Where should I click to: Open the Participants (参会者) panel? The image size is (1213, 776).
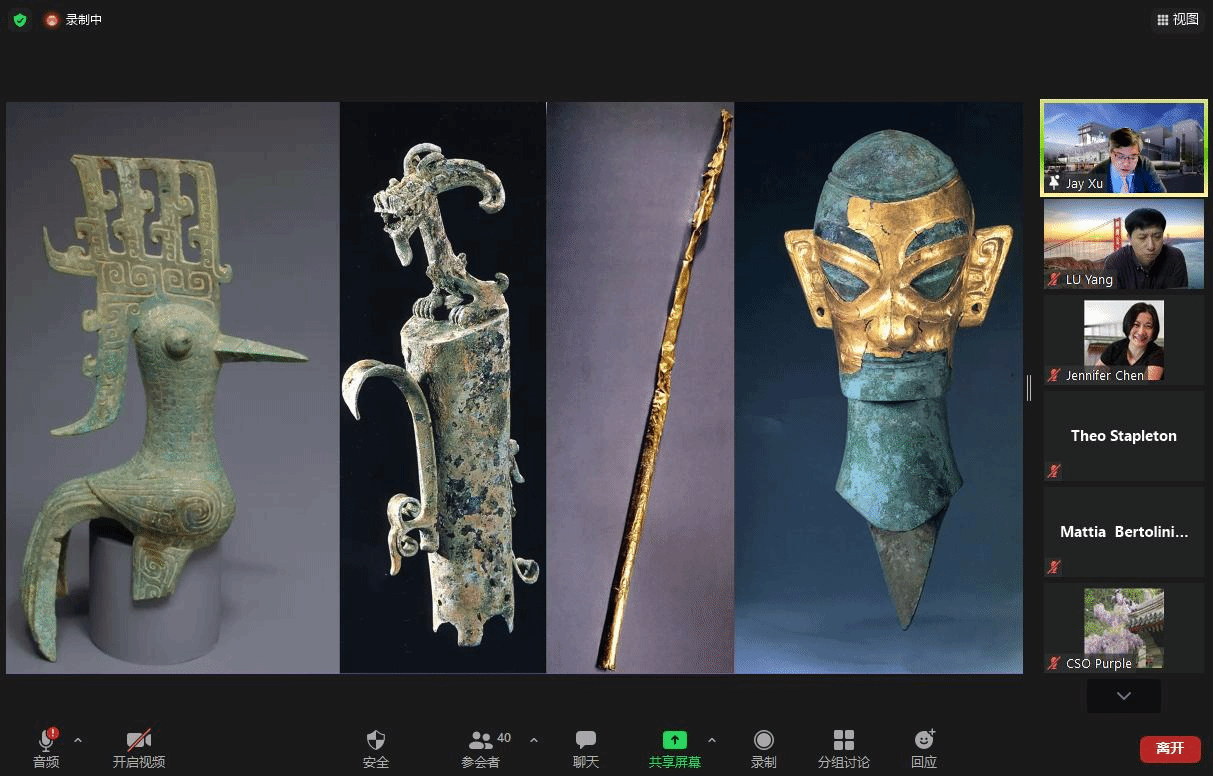coord(481,741)
